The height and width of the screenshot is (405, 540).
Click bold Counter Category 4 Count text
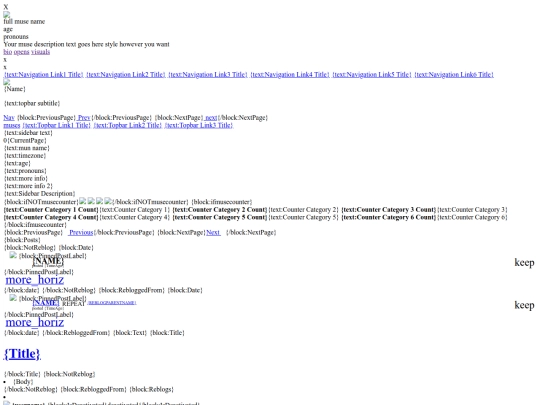(51, 217)
